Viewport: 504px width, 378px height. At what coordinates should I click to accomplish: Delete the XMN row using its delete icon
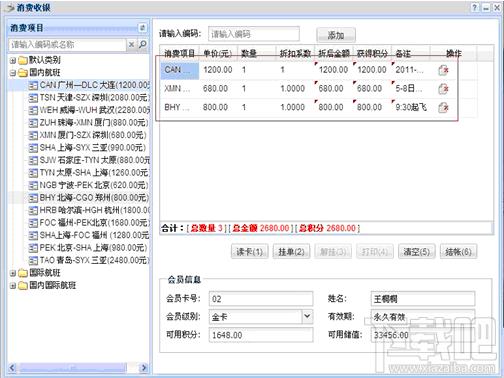pyautogui.click(x=443, y=89)
